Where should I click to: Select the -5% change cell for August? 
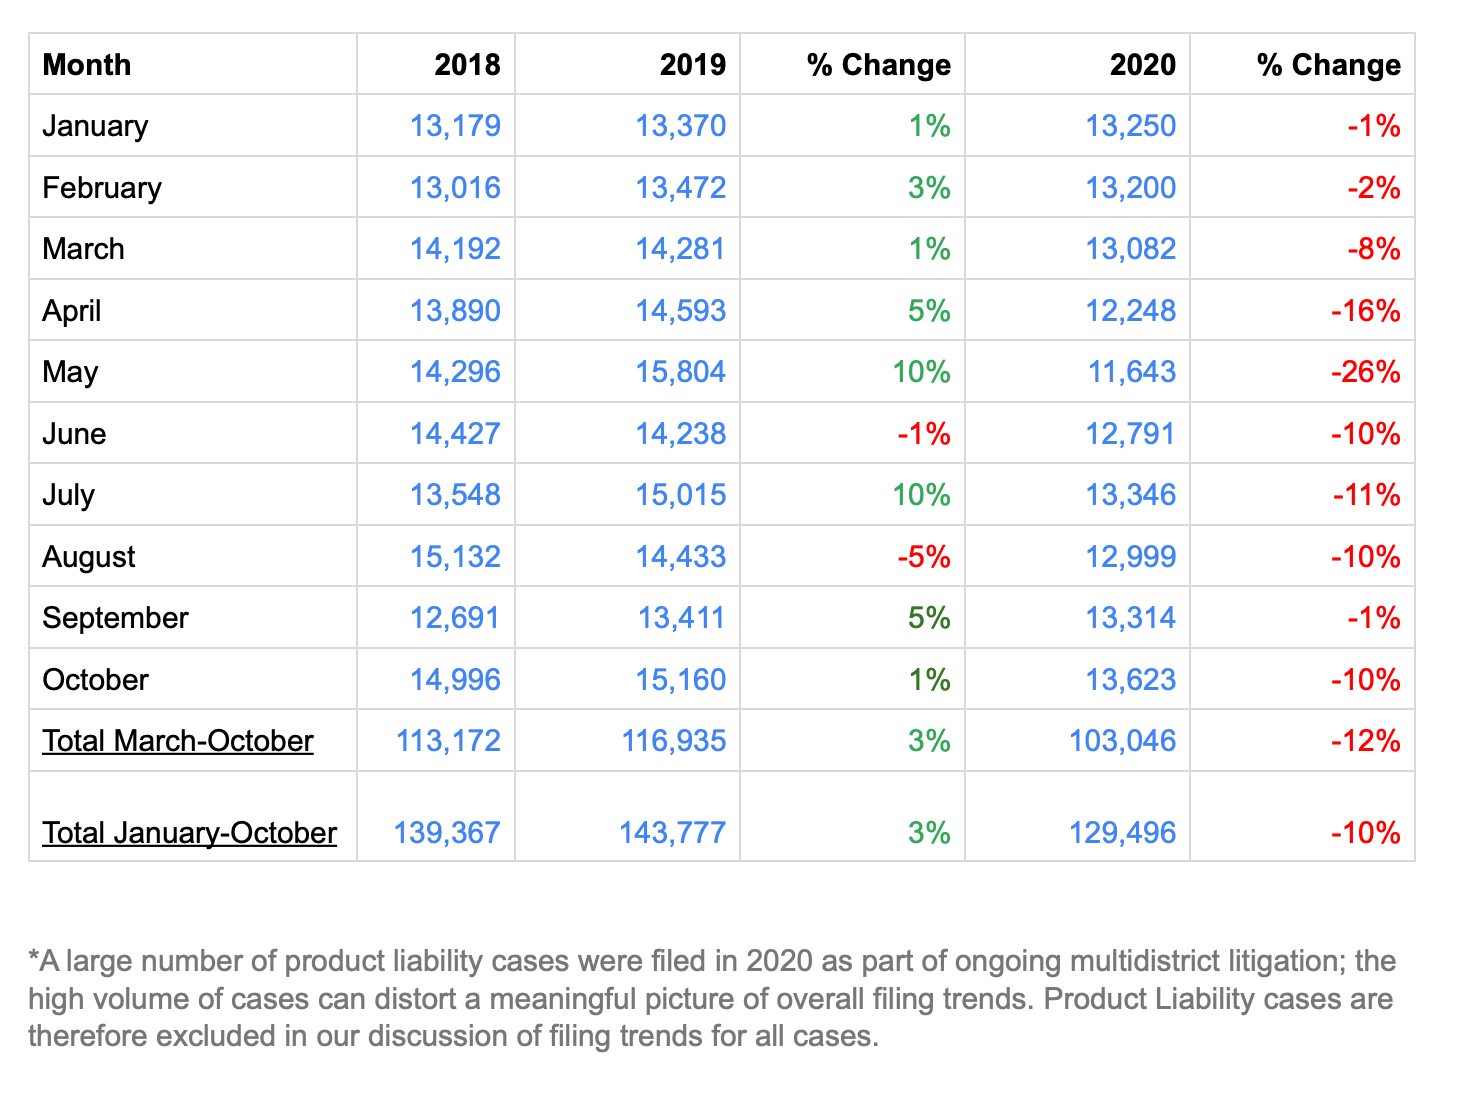[x=923, y=557]
